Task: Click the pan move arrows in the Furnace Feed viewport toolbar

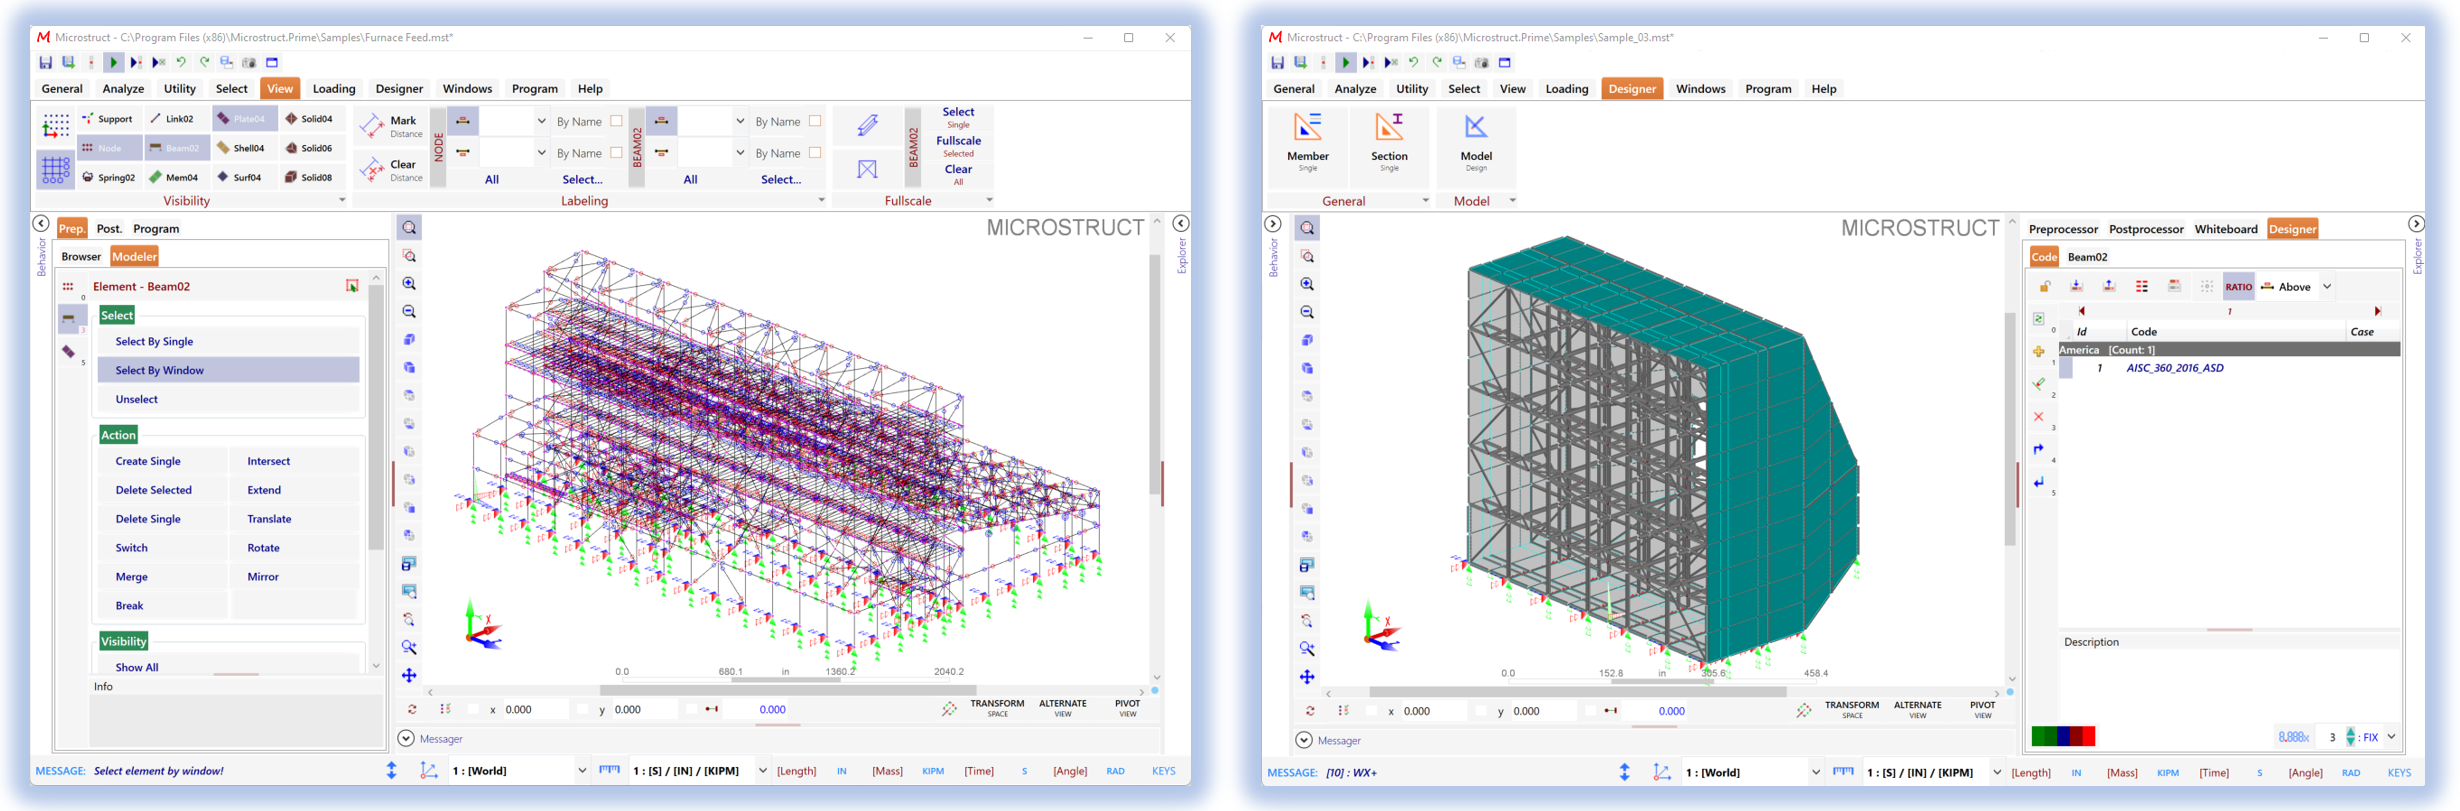Action: tap(409, 676)
